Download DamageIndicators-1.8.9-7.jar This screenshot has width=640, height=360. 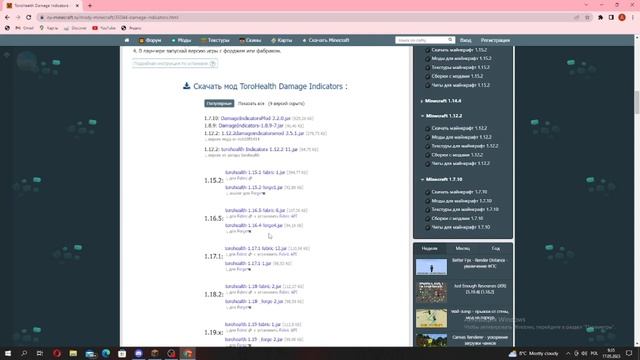251,126
